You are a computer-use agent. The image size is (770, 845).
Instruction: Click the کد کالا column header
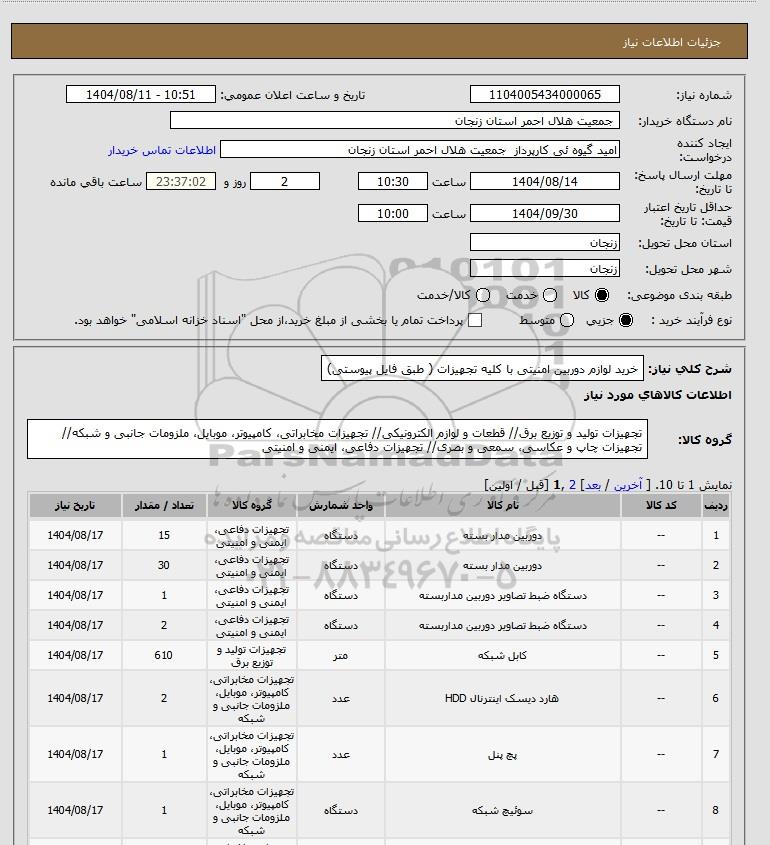tap(661, 505)
